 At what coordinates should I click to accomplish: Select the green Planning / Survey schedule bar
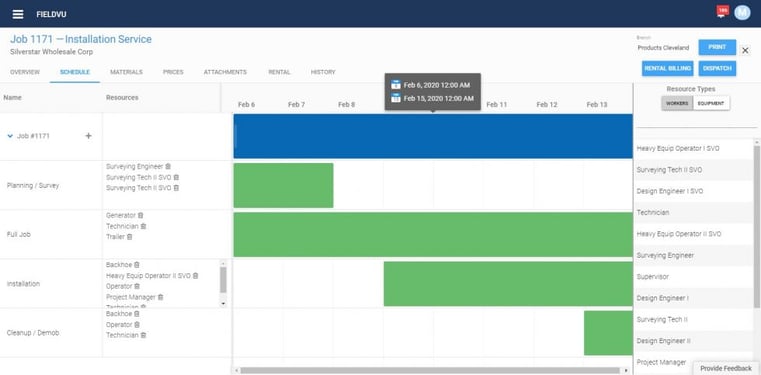point(283,185)
